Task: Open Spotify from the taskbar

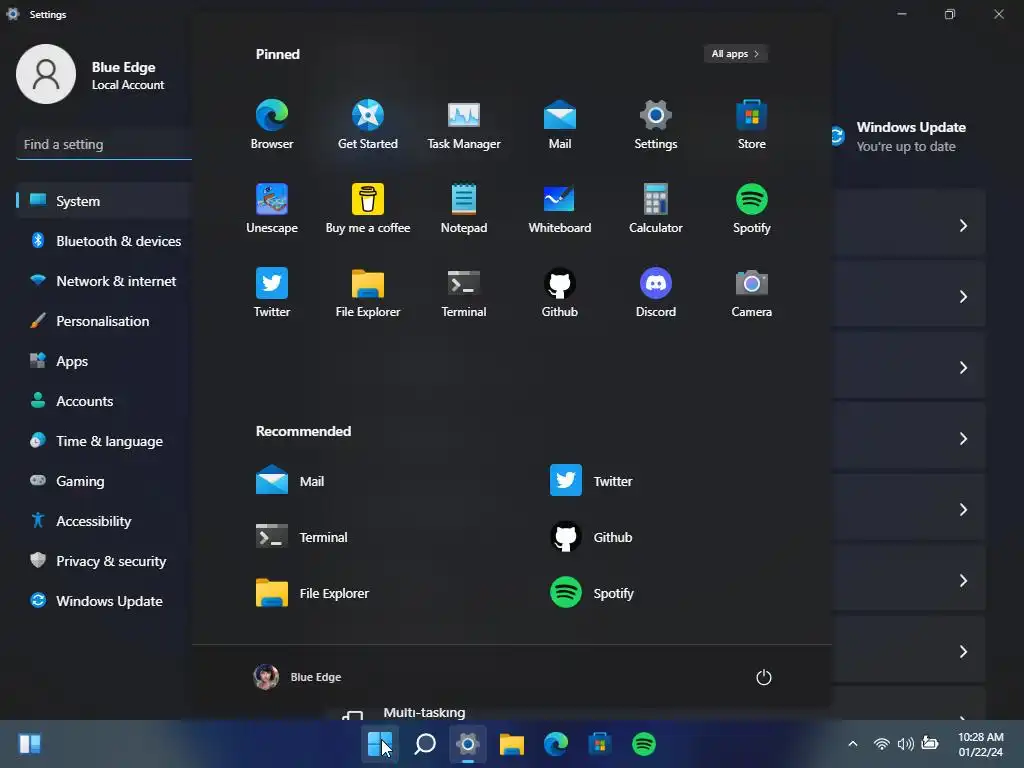Action: [644, 744]
